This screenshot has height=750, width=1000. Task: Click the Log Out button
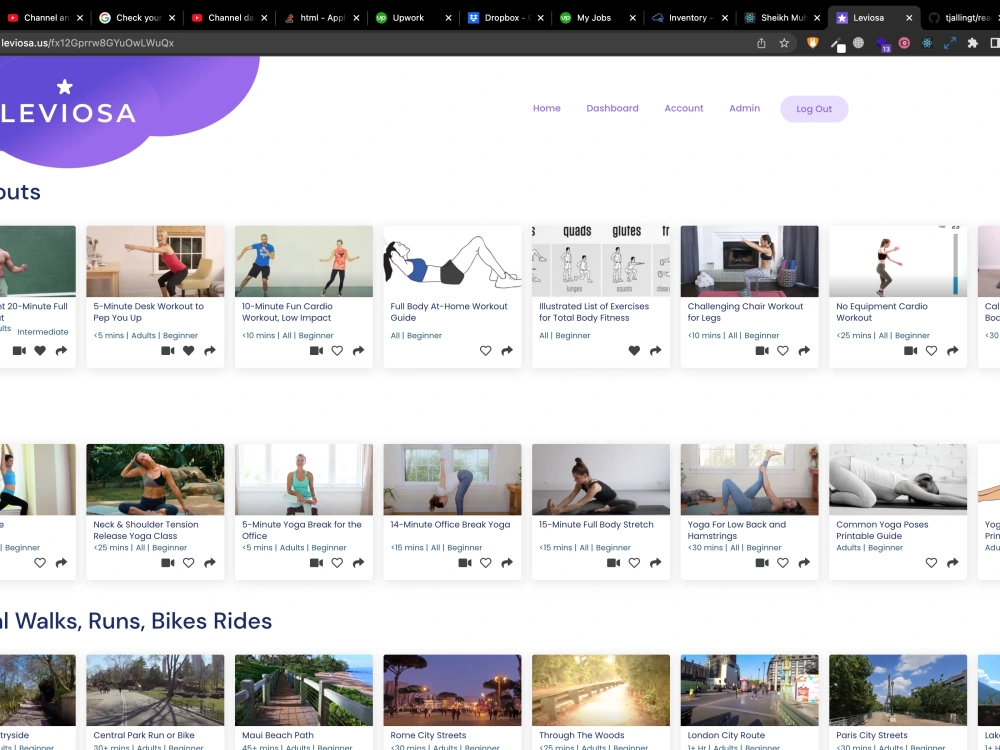pos(814,109)
